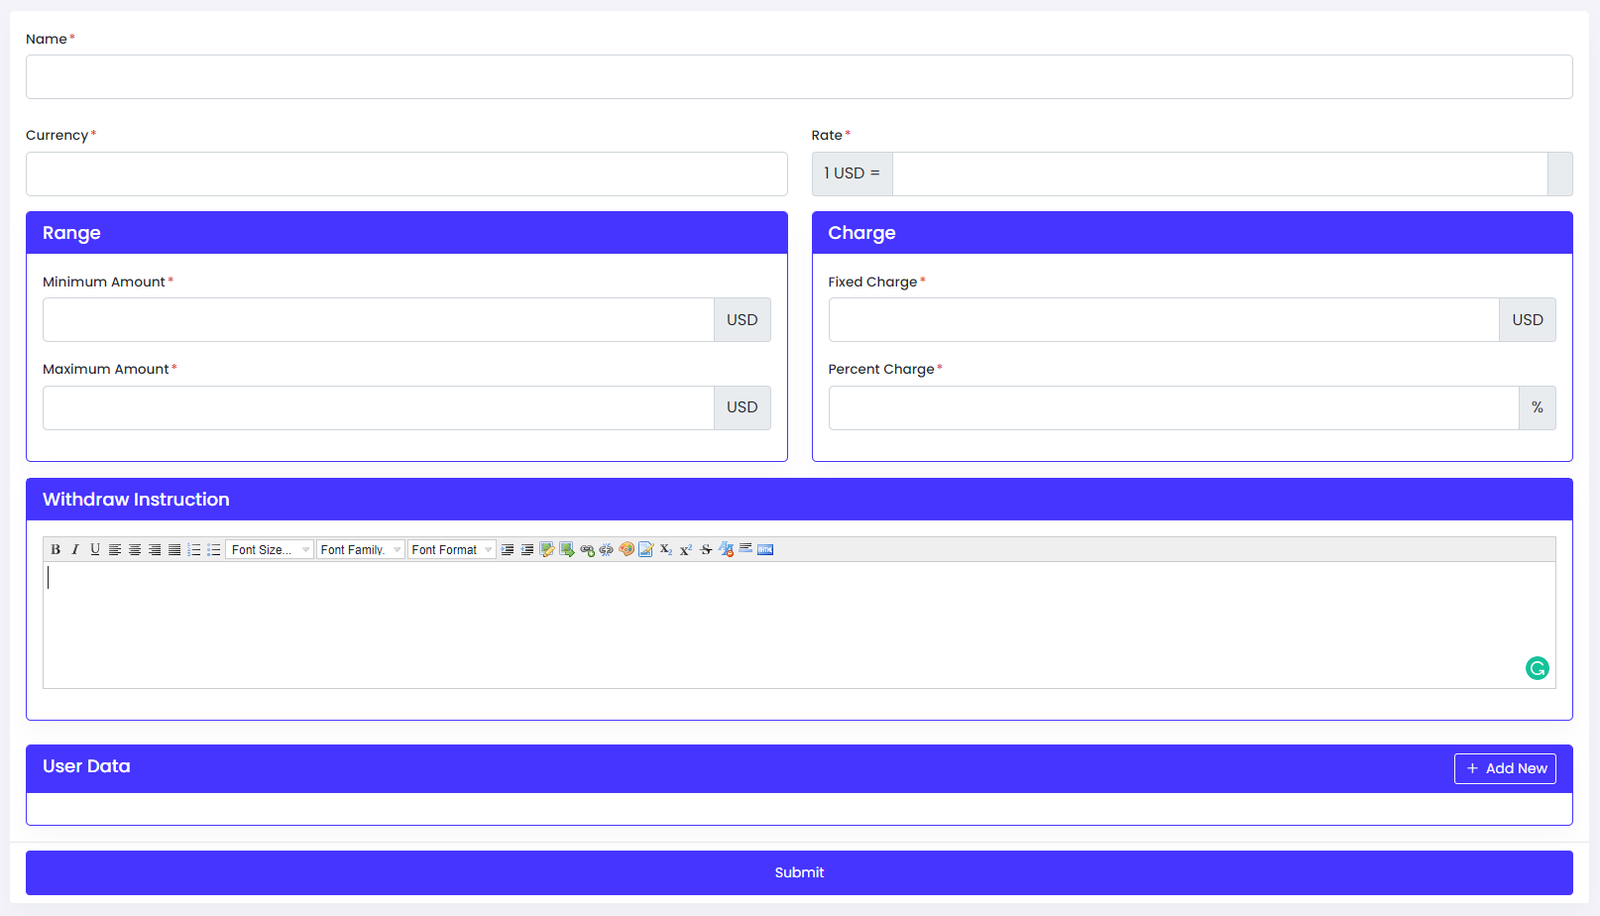
Task: Open the Grammarly icon in editor
Action: point(1537,668)
